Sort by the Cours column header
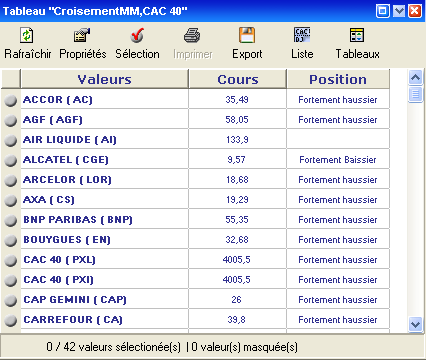Viewport: 426px width, 360px height. [238, 79]
